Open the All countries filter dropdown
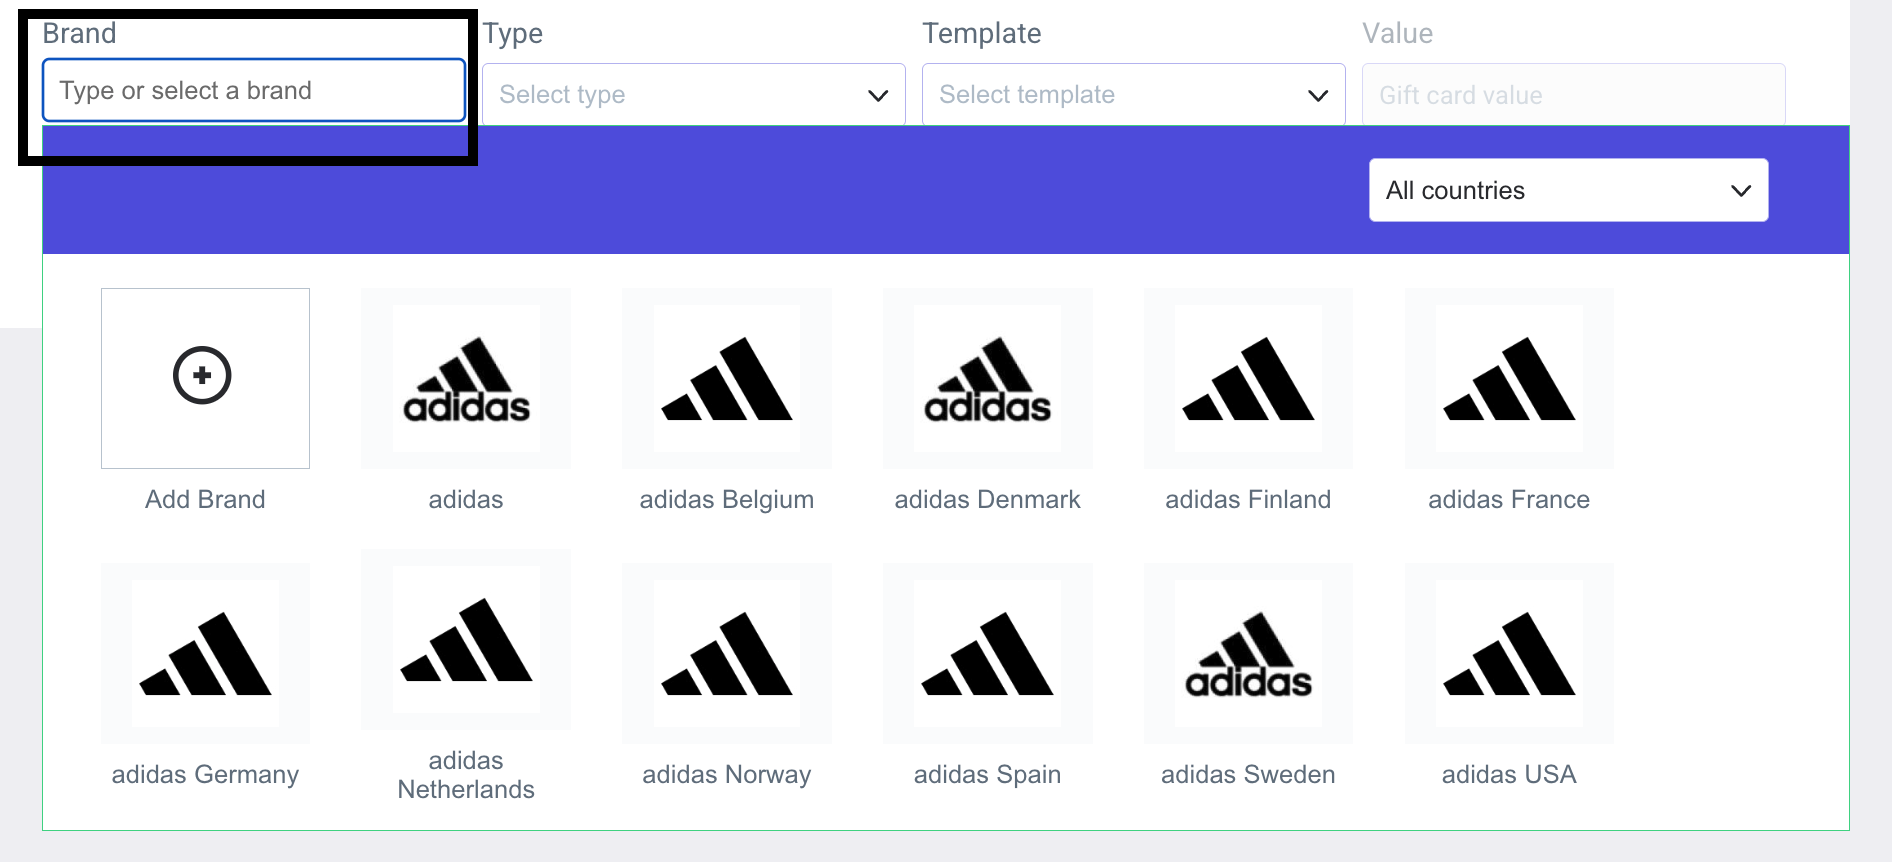This screenshot has height=862, width=1892. (x=1568, y=190)
